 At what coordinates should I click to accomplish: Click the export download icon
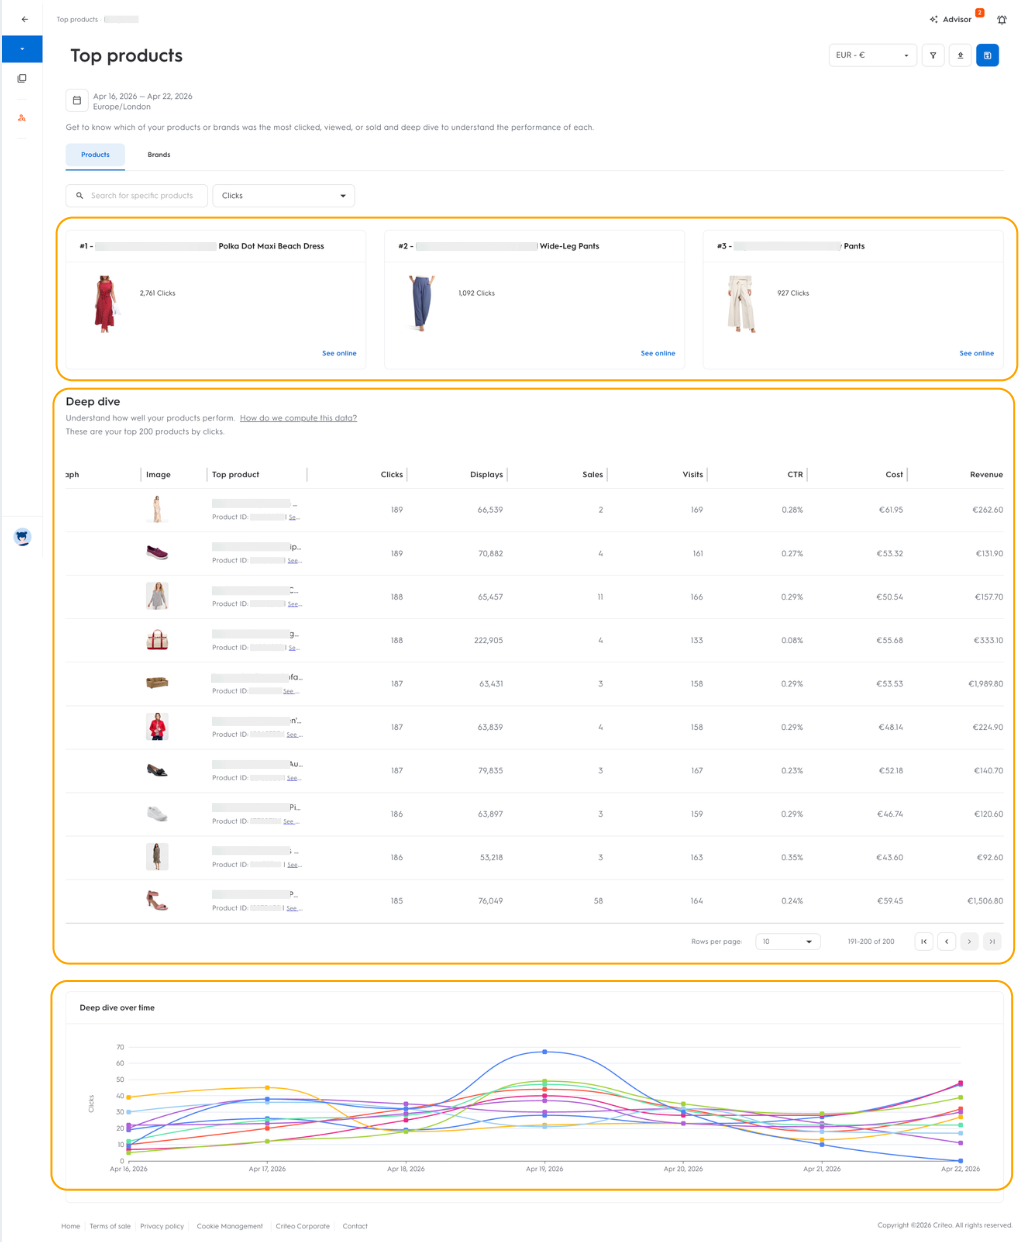tap(960, 55)
